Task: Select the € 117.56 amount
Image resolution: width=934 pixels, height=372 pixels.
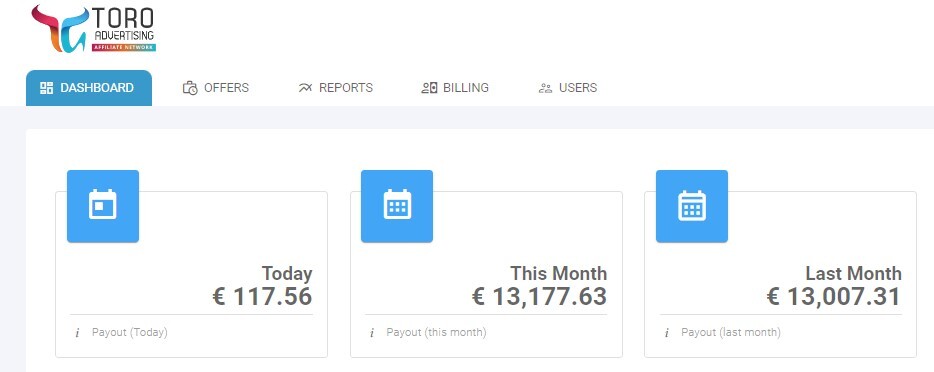Action: click(262, 296)
